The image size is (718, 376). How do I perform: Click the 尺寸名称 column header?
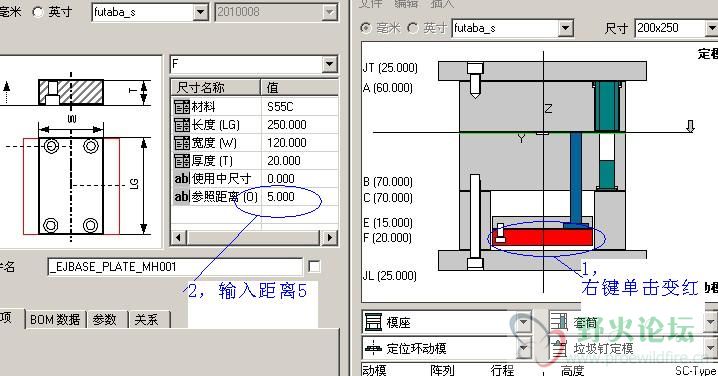(216, 87)
